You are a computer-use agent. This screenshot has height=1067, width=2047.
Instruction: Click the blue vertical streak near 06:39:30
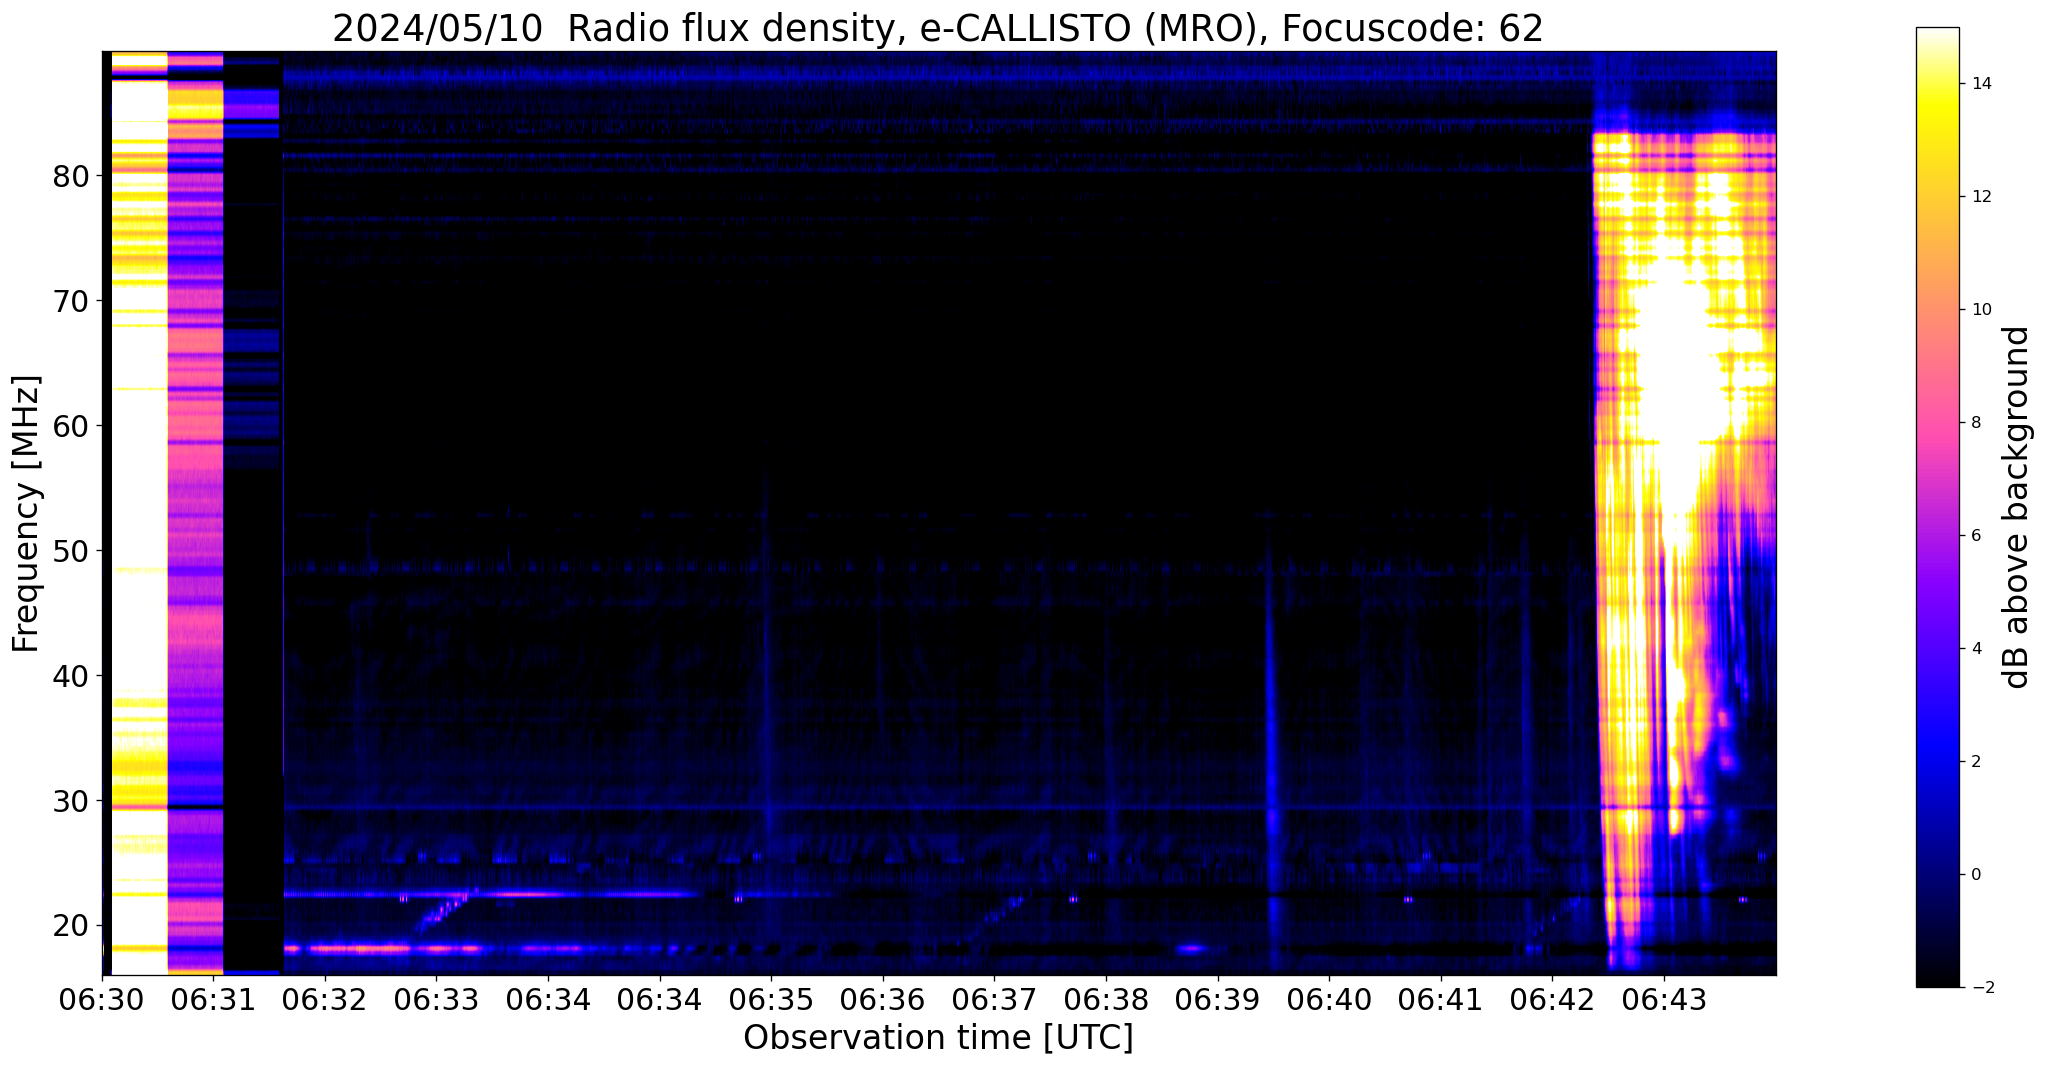tap(1271, 760)
